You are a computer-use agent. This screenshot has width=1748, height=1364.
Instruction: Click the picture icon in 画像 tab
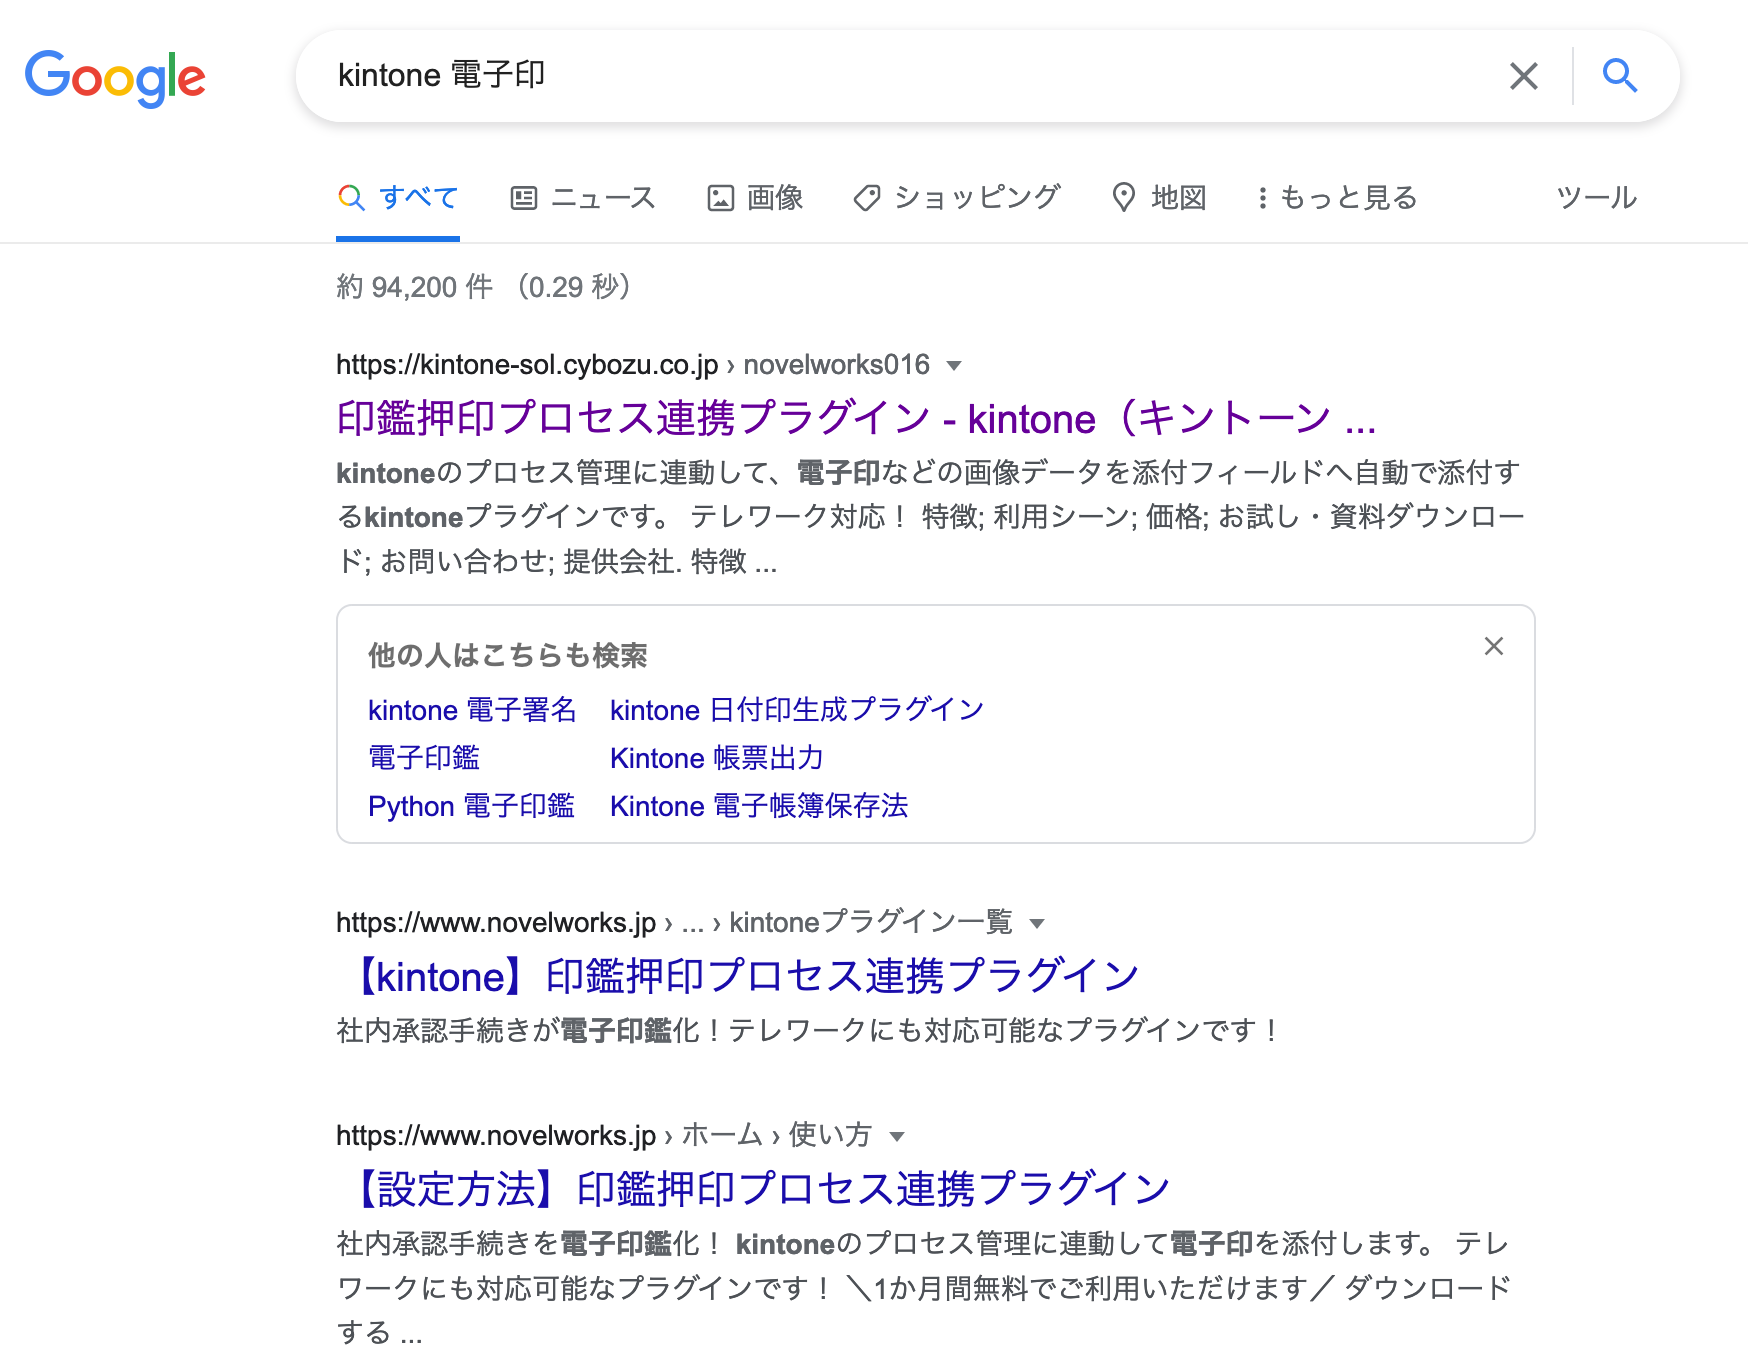(x=720, y=198)
